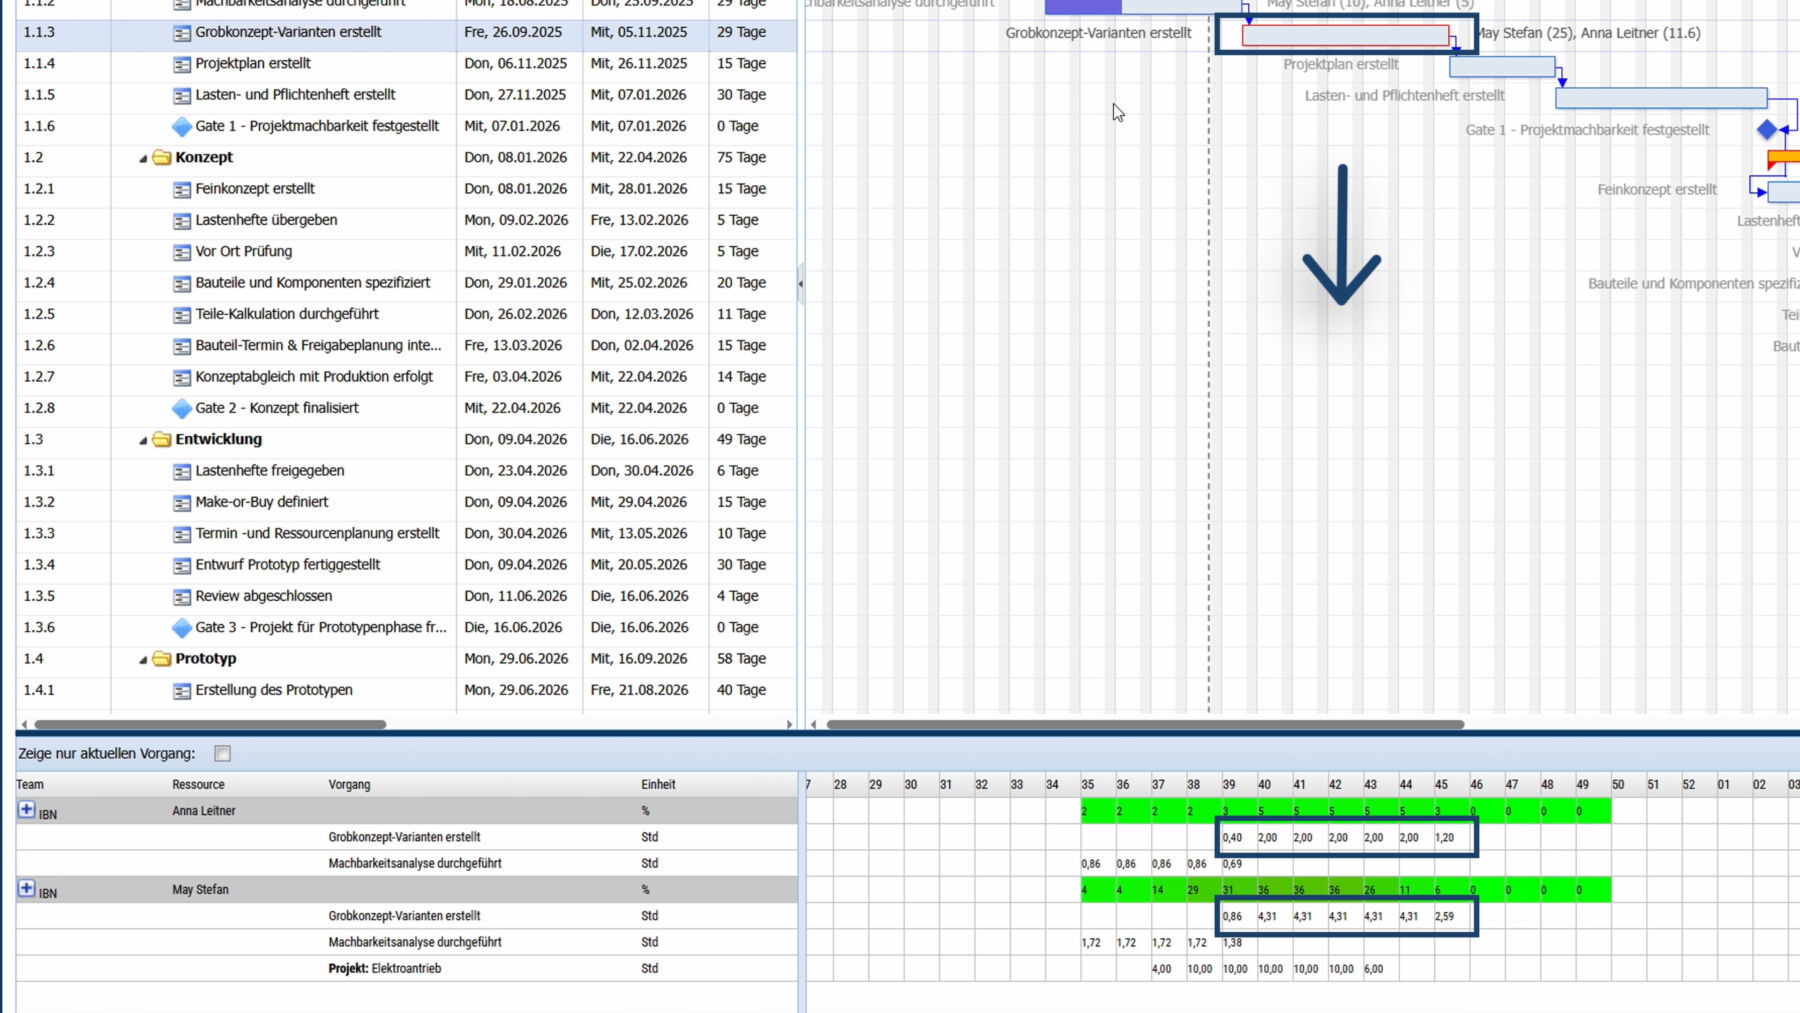Click task icon beside Make-or-Buy definiert
The image size is (1800, 1013).
[181, 502]
